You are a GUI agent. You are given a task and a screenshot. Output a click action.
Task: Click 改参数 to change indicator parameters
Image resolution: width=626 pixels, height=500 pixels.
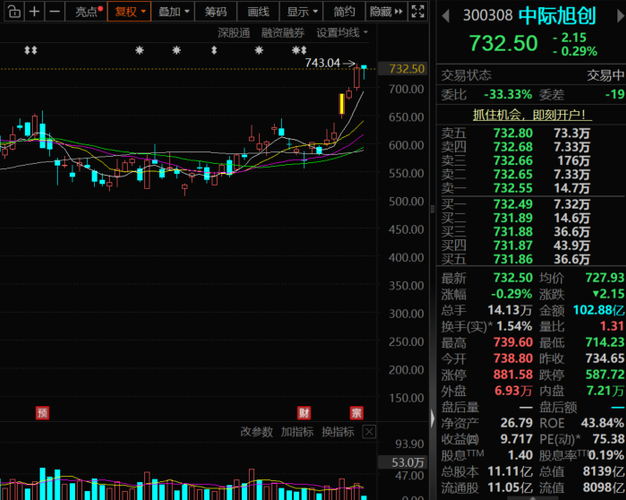pyautogui.click(x=256, y=432)
